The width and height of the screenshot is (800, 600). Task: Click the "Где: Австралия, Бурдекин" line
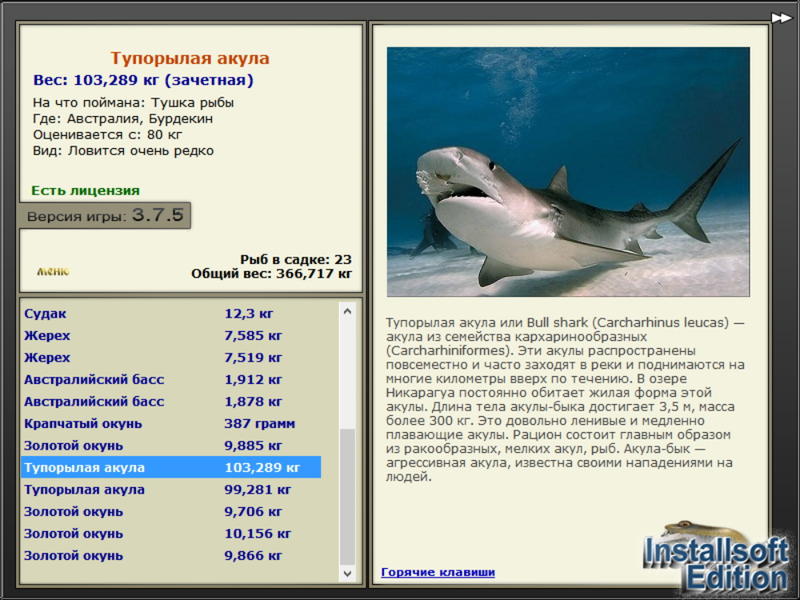123,119
